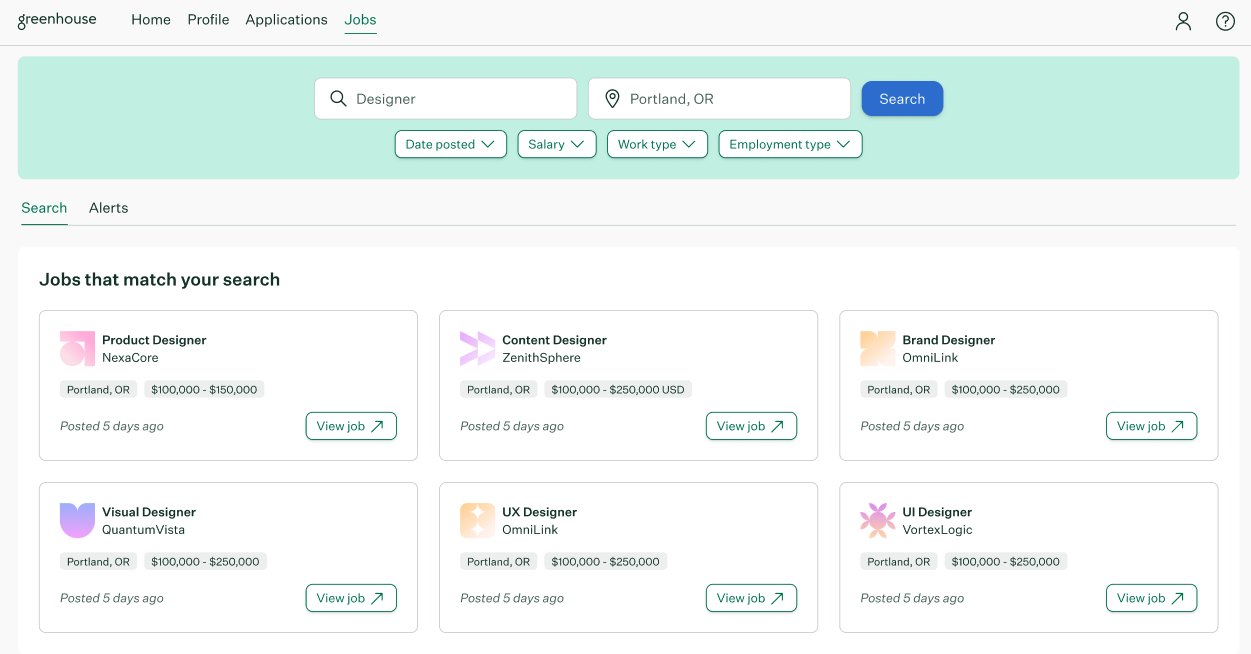Click the 'Jobs that match your search' heading
This screenshot has height=654, width=1251.
[x=159, y=280]
